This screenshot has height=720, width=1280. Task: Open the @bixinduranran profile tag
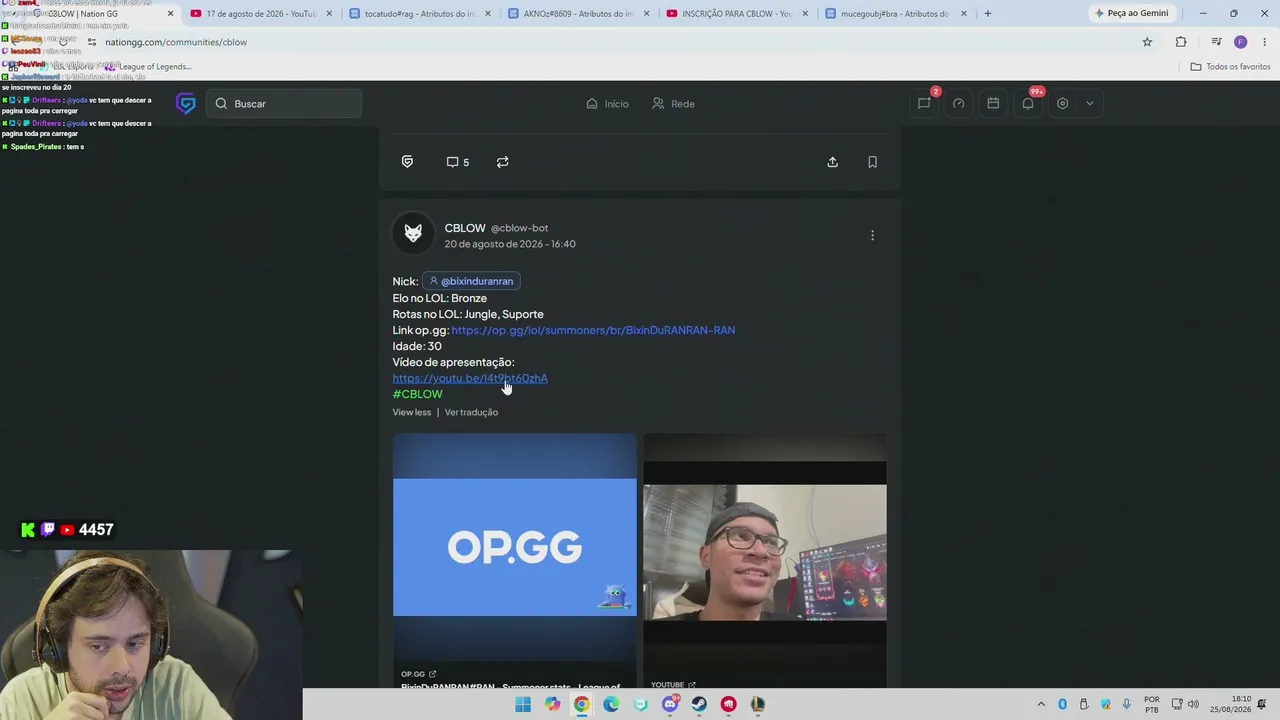point(470,281)
